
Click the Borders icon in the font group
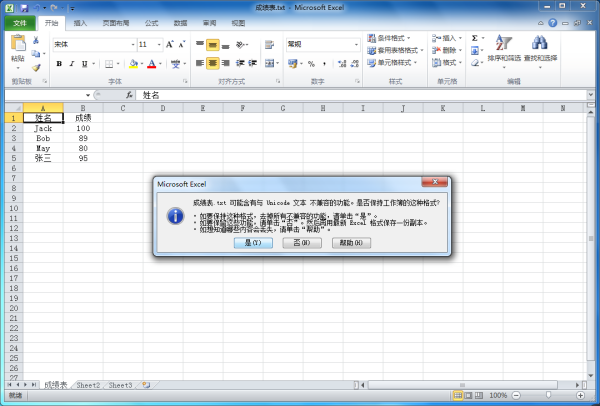109,64
